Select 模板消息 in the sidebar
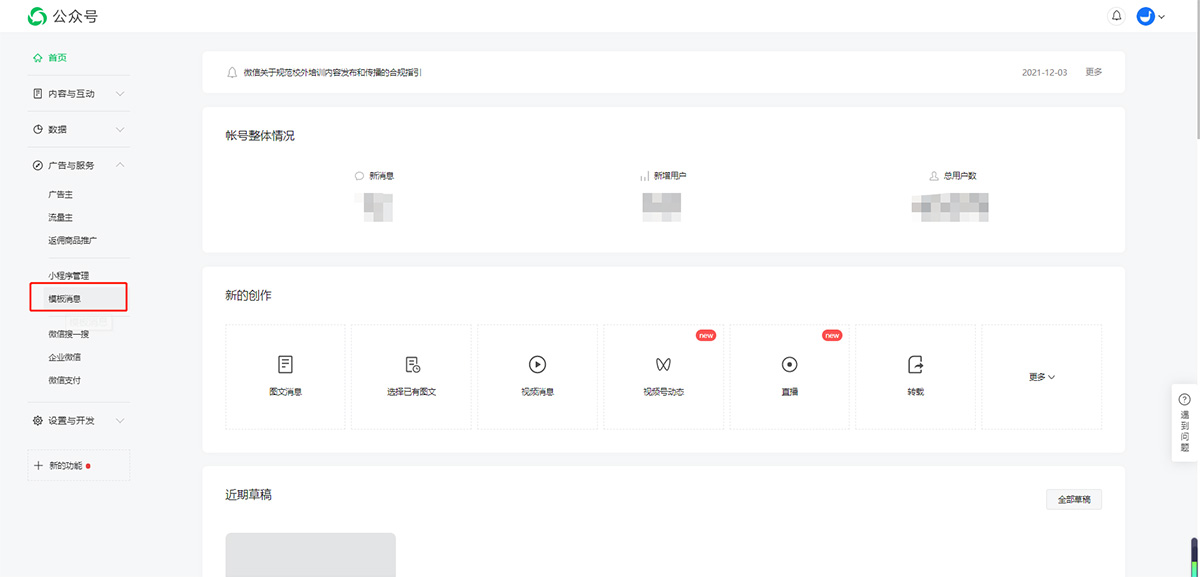1200x577 pixels. click(x=65, y=298)
